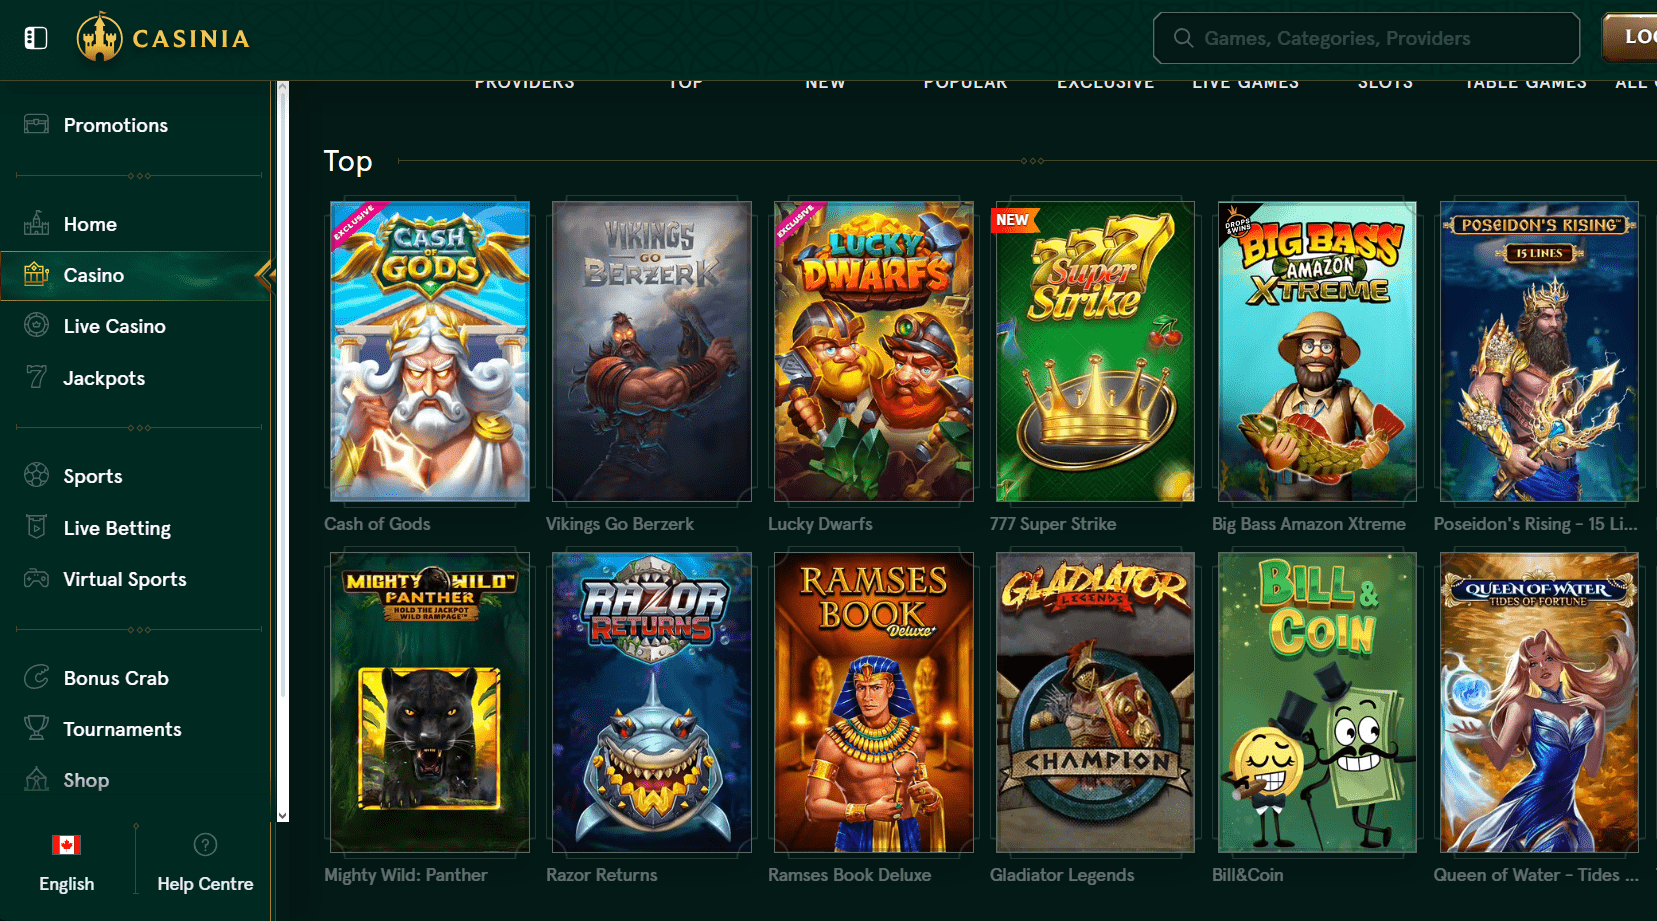
Task: Click the Home building icon
Action: 37,224
